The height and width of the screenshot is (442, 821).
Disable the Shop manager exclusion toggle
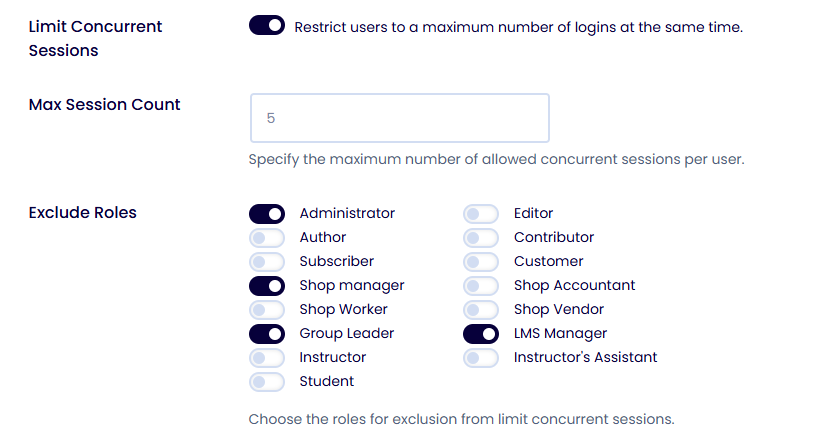[x=267, y=285]
